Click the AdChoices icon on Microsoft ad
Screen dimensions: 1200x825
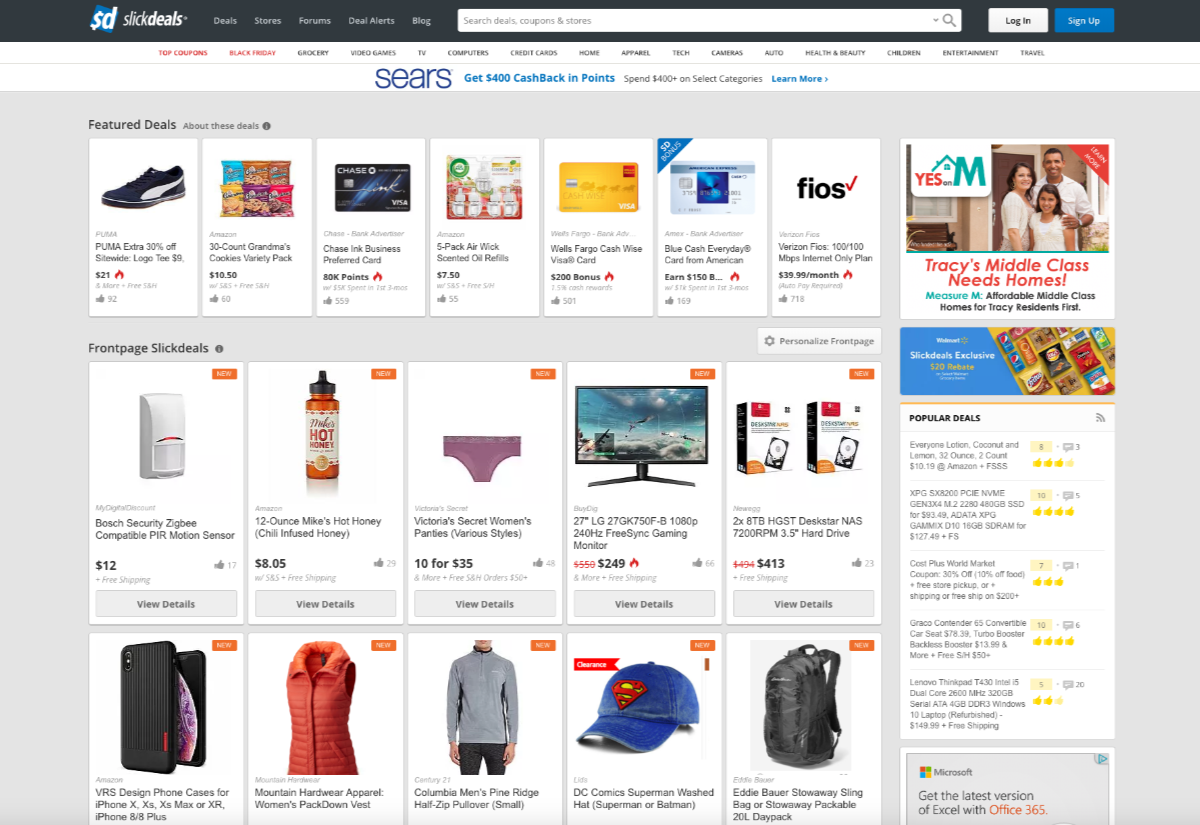[1102, 759]
